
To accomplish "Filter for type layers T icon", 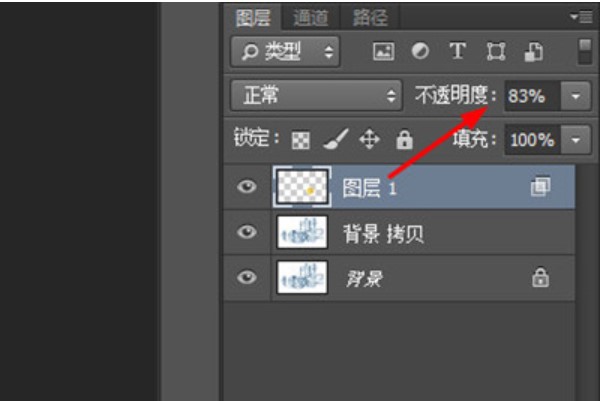I will (x=458, y=51).
